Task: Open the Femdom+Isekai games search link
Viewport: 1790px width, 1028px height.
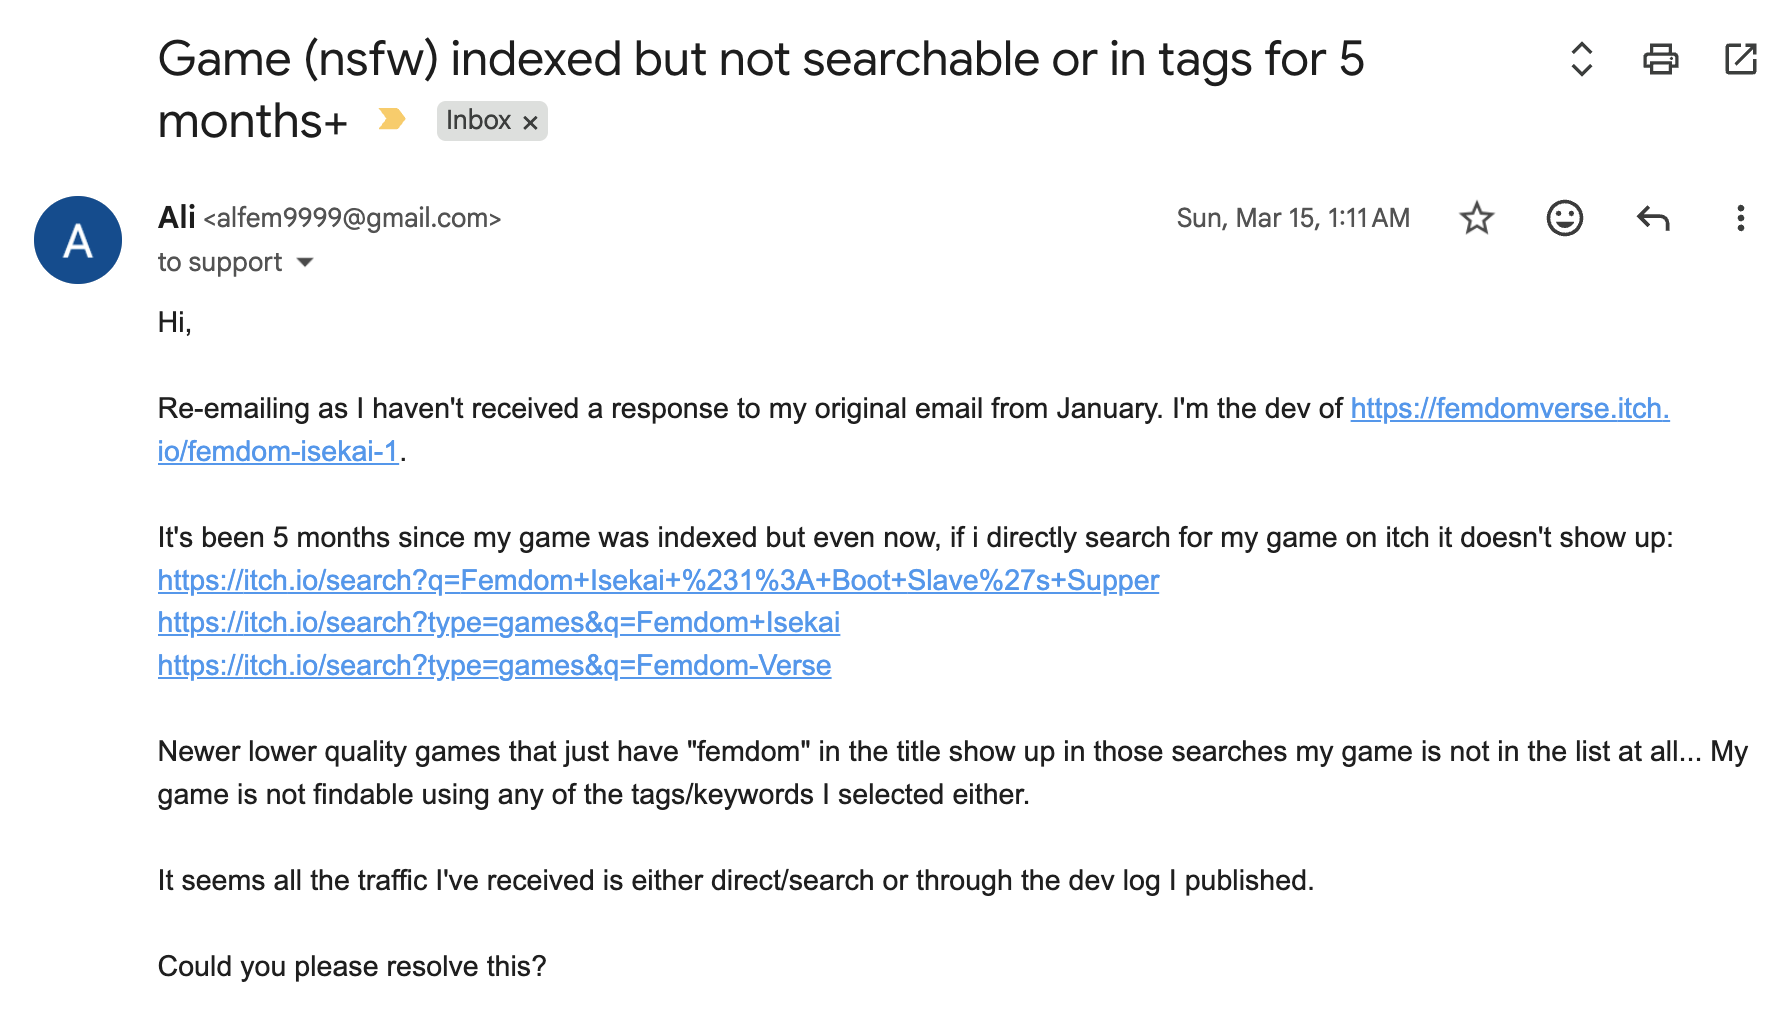Action: coord(498,622)
